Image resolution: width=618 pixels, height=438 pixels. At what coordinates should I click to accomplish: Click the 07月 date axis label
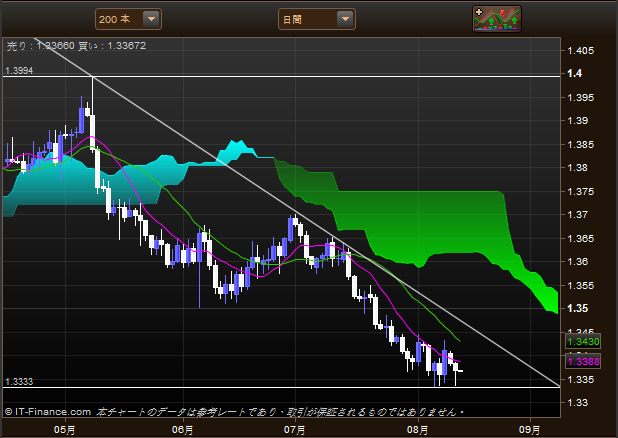click(294, 429)
